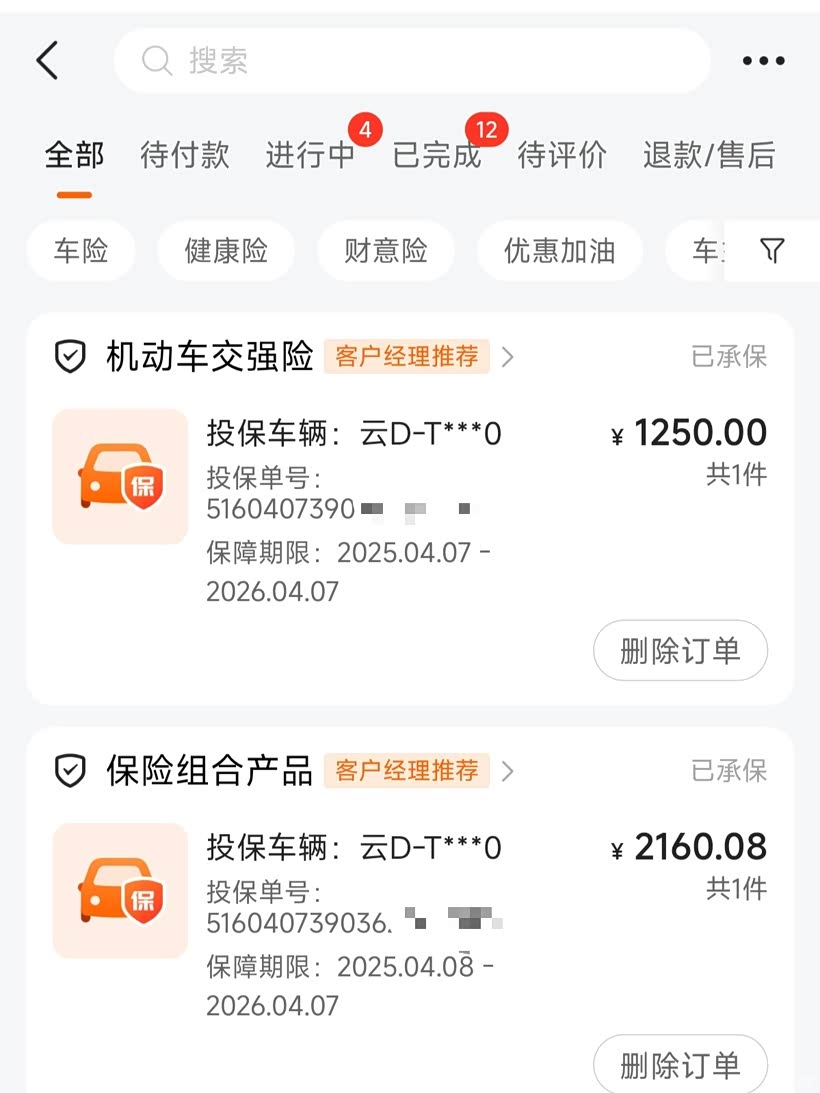Delete the 机动车交强险 order
Viewport: 820px width, 1093px height.
[x=680, y=651]
